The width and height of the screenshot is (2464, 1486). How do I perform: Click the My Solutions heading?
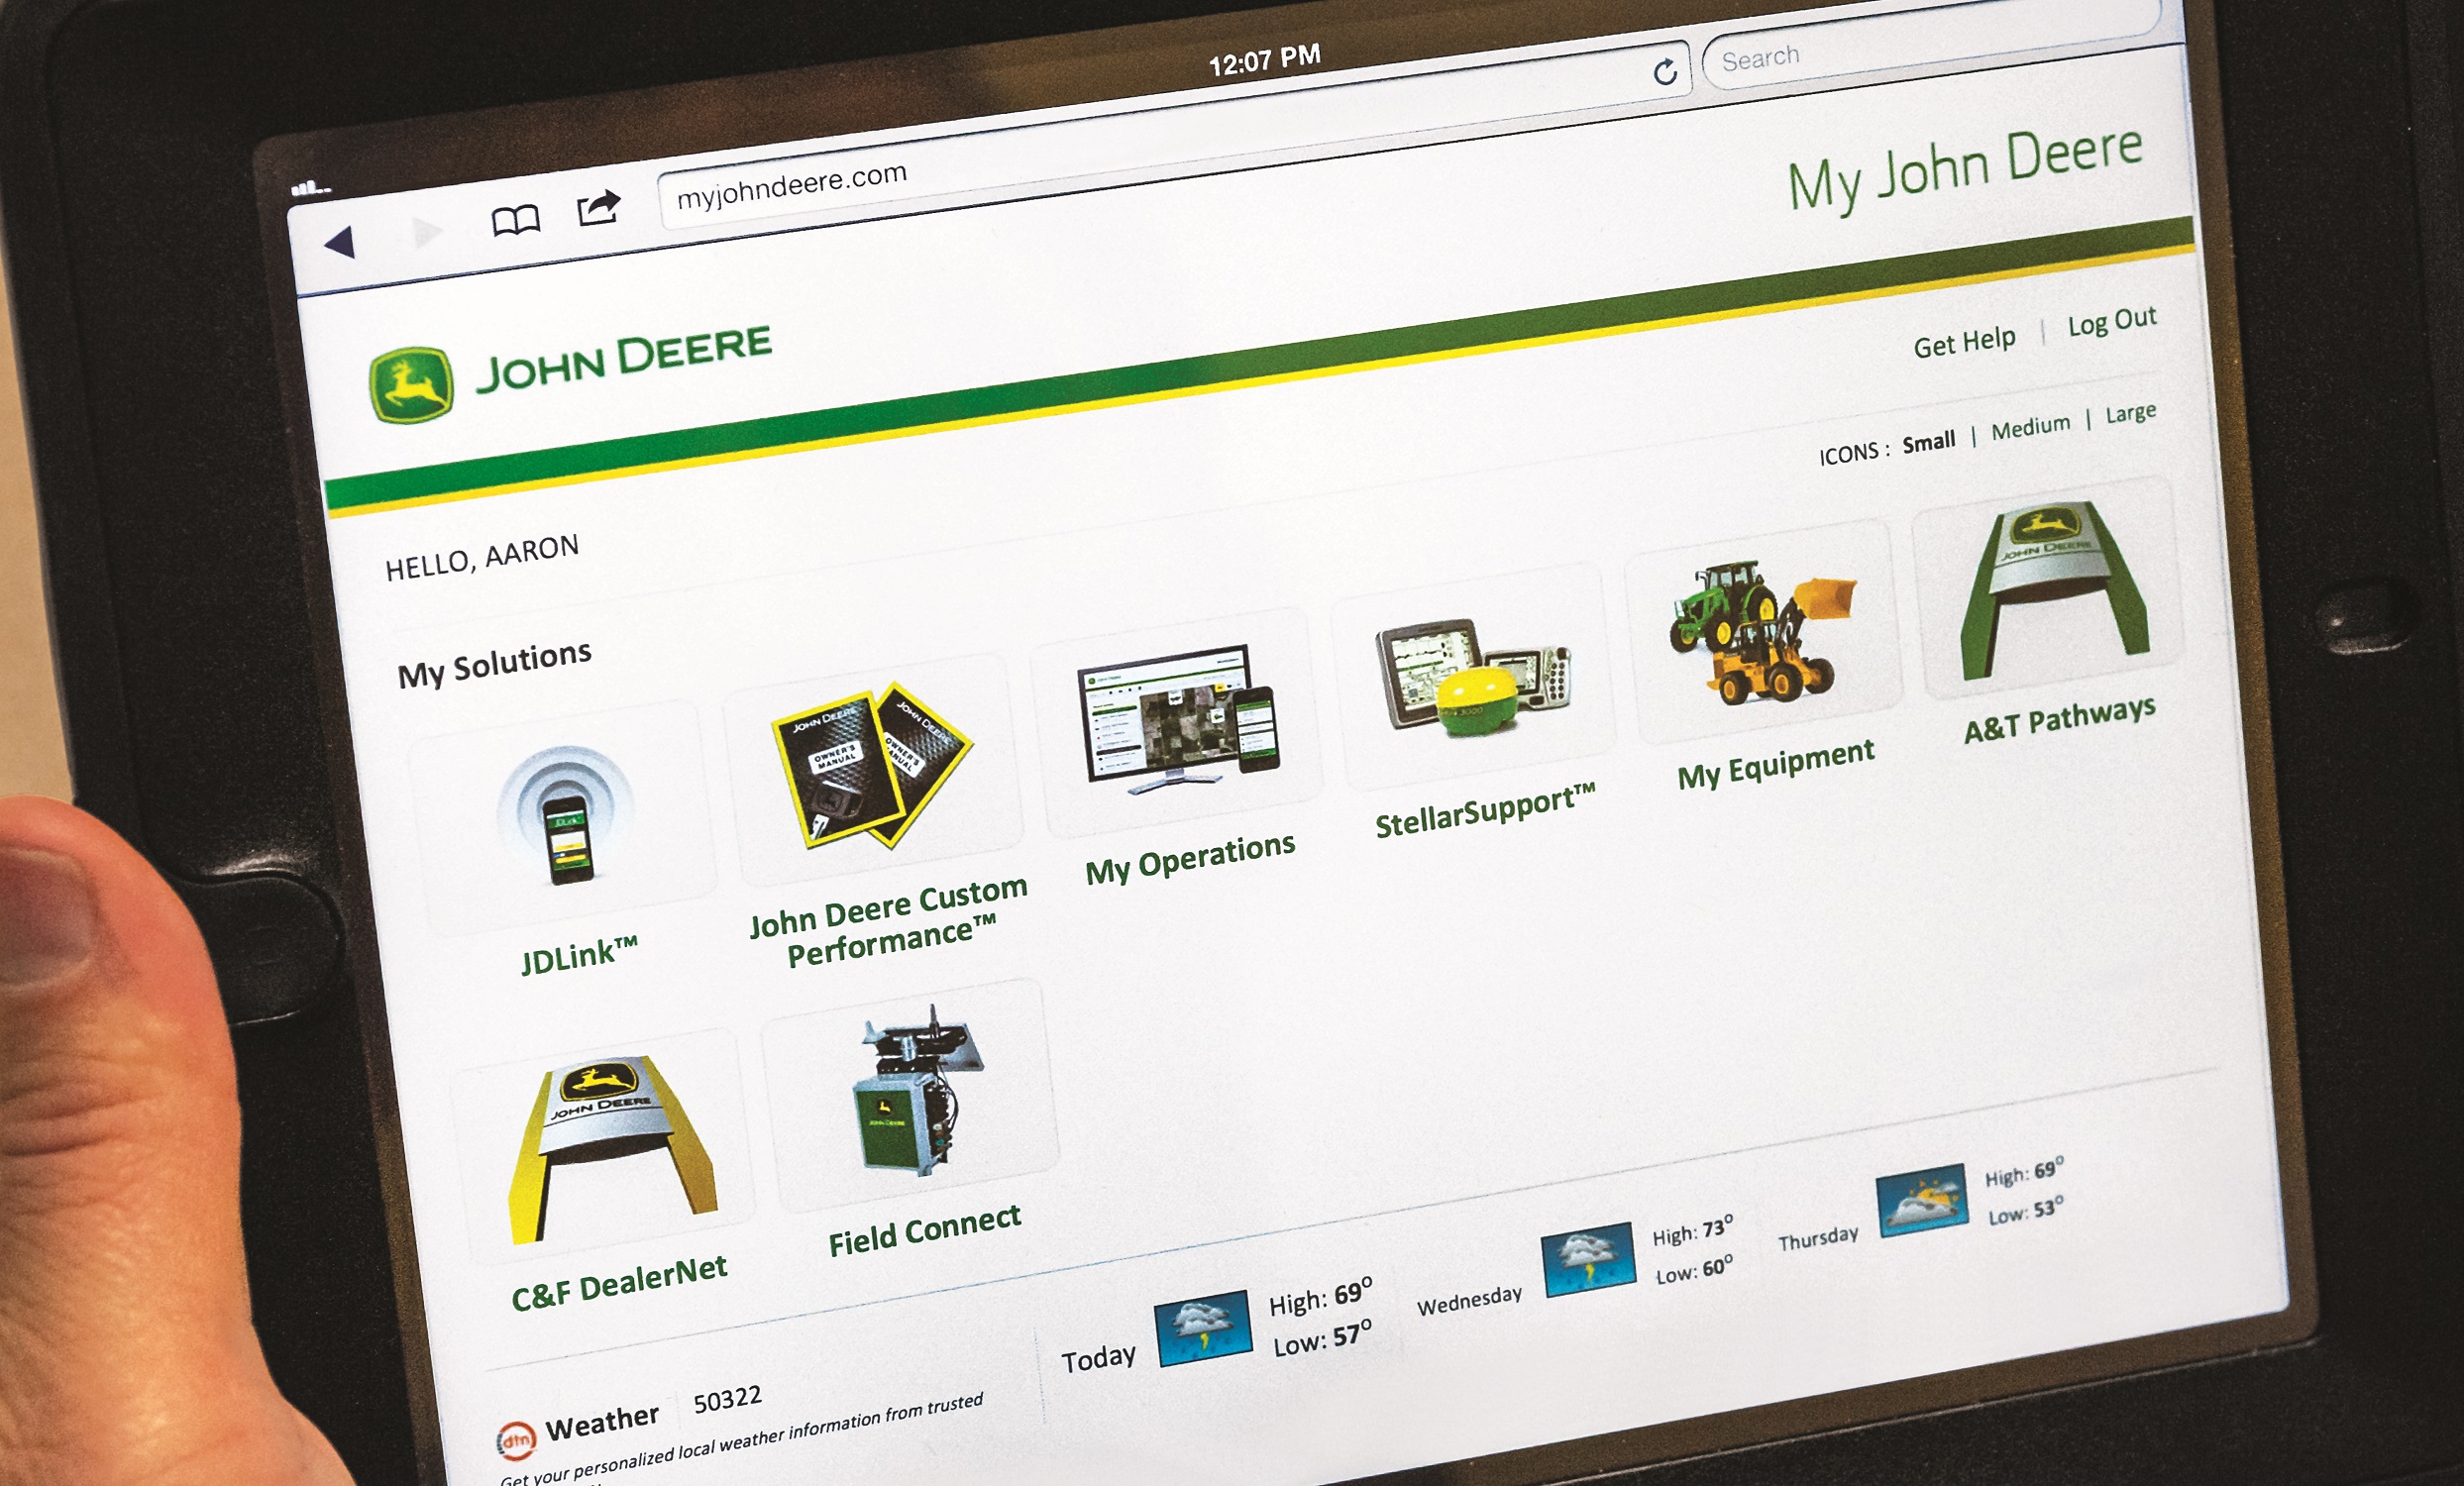click(x=494, y=665)
